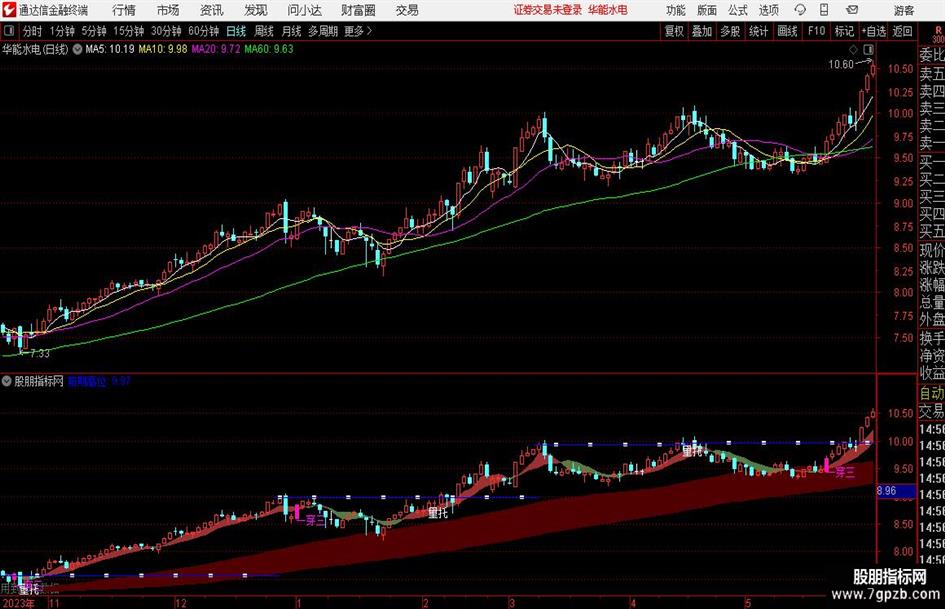Expand the 更多 period options
The width and height of the screenshot is (945, 609).
point(358,31)
